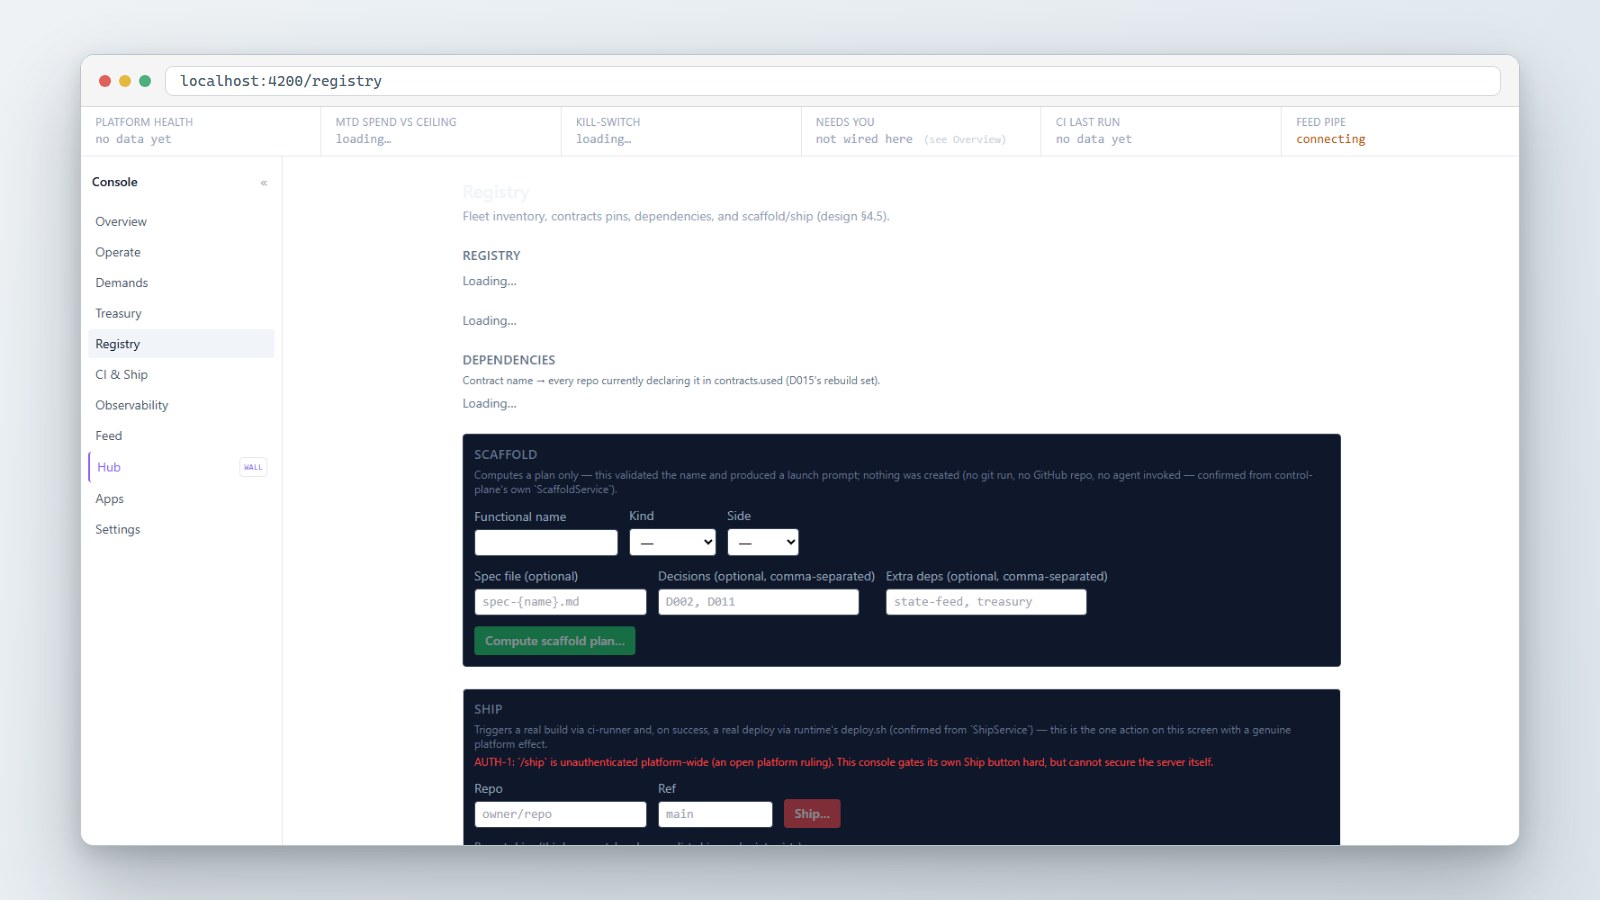Click the MTD Spend vs Ceiling tile
The height and width of the screenshot is (900, 1600).
point(441,131)
